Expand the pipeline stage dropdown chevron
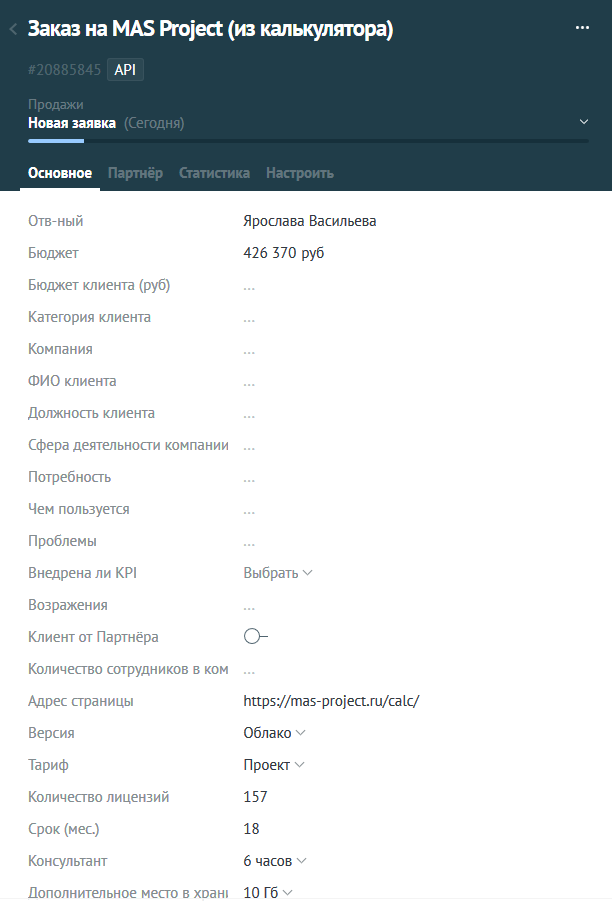This screenshot has width=612, height=910. pyautogui.click(x=584, y=122)
